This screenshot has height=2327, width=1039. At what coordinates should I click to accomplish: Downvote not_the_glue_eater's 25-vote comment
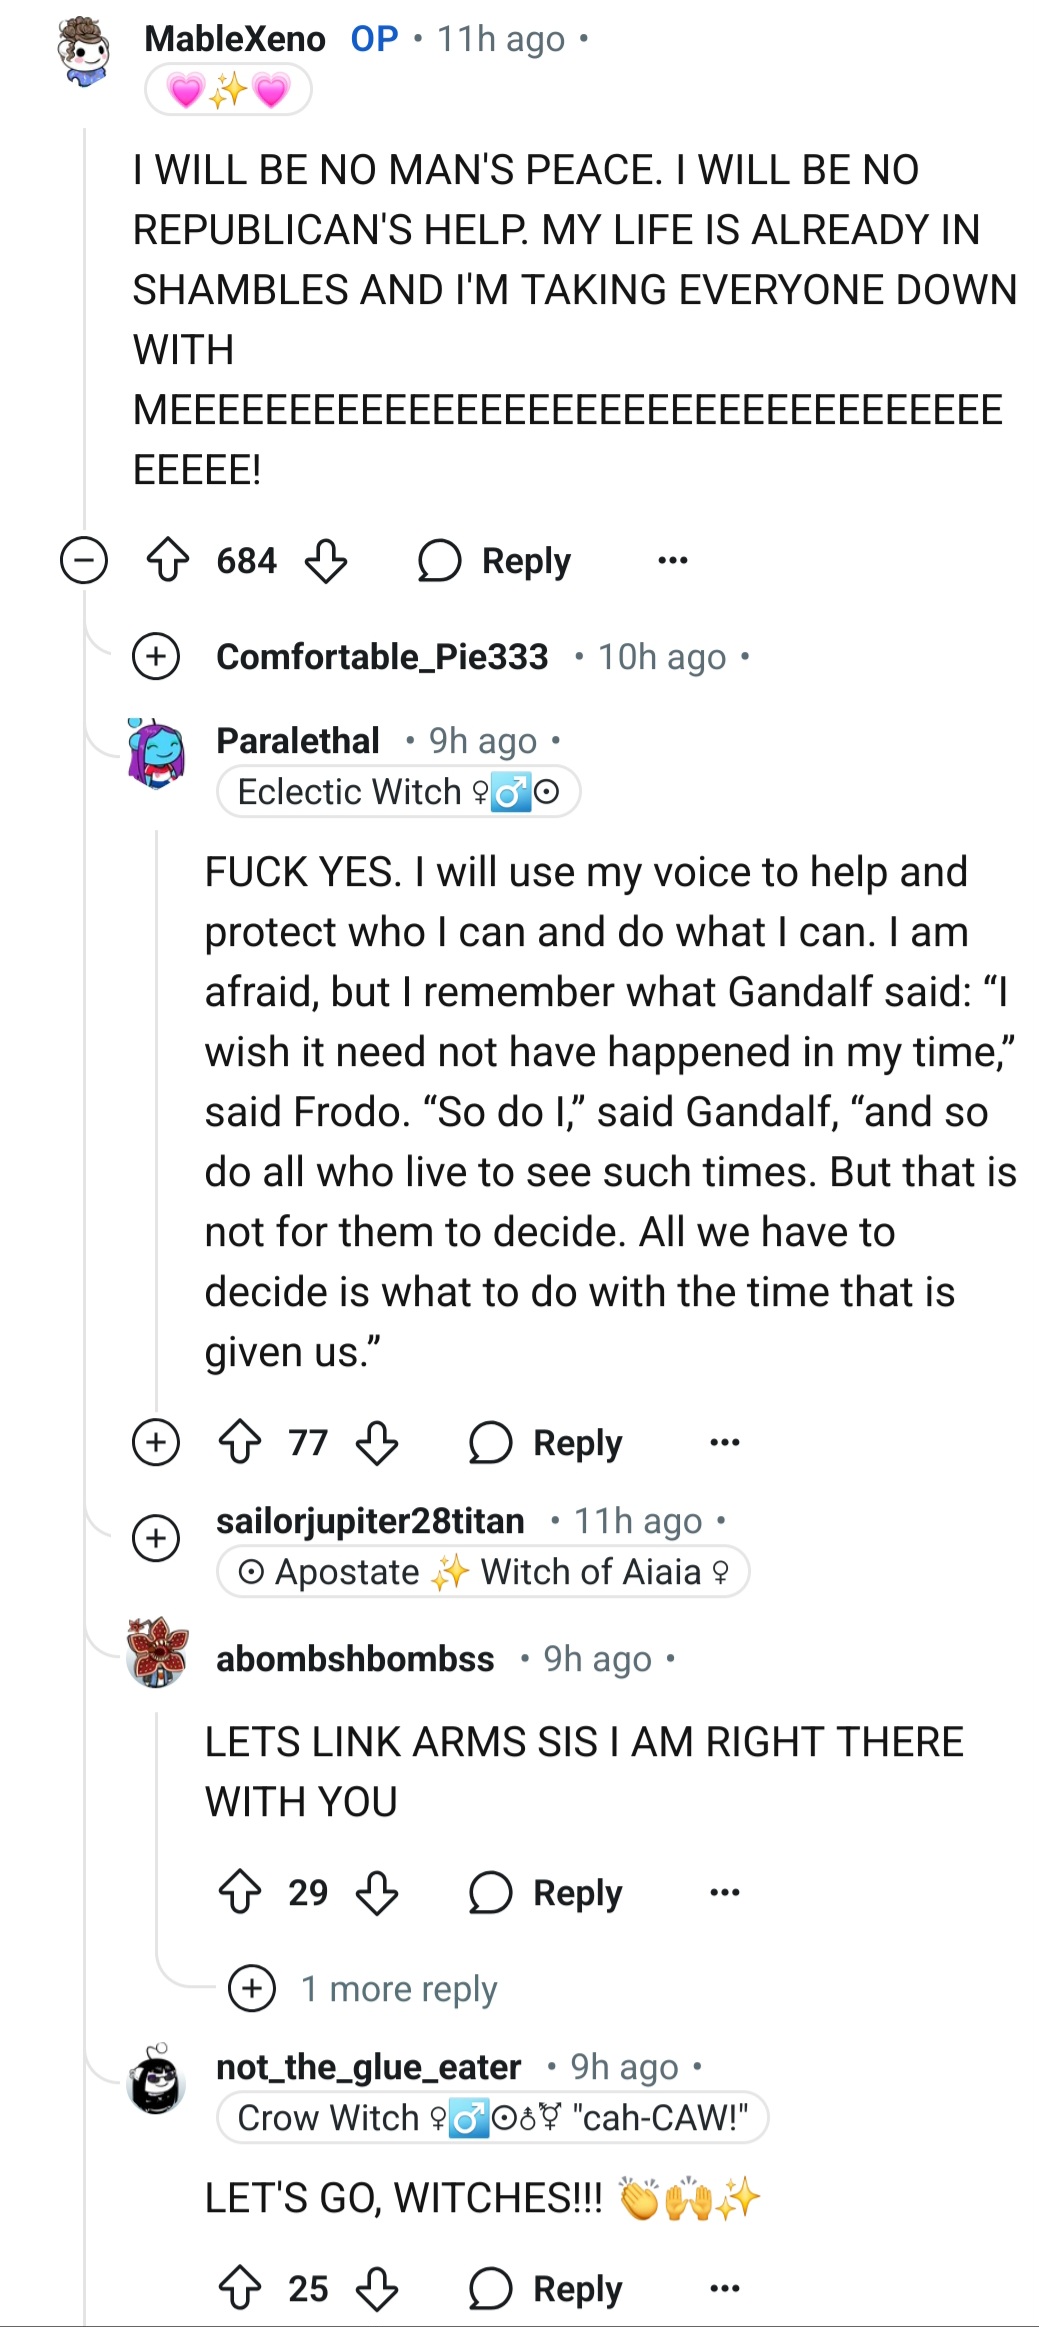pos(377,2288)
